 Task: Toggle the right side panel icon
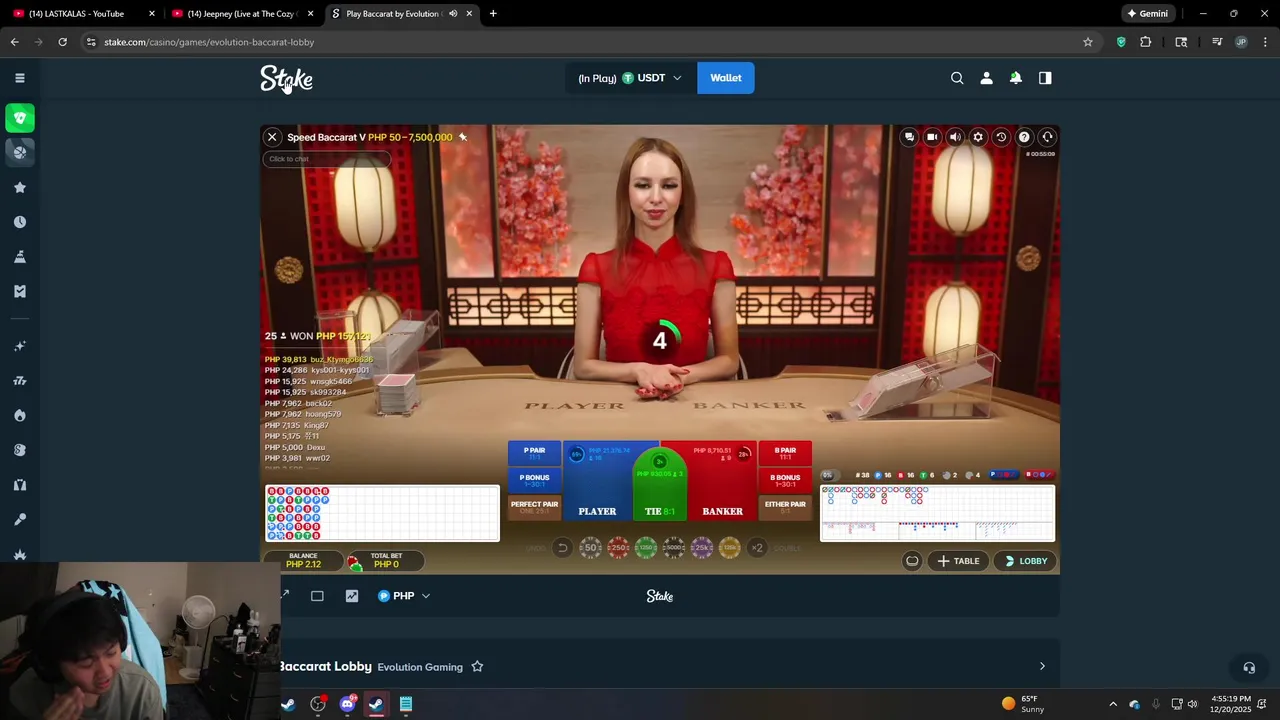click(1045, 78)
